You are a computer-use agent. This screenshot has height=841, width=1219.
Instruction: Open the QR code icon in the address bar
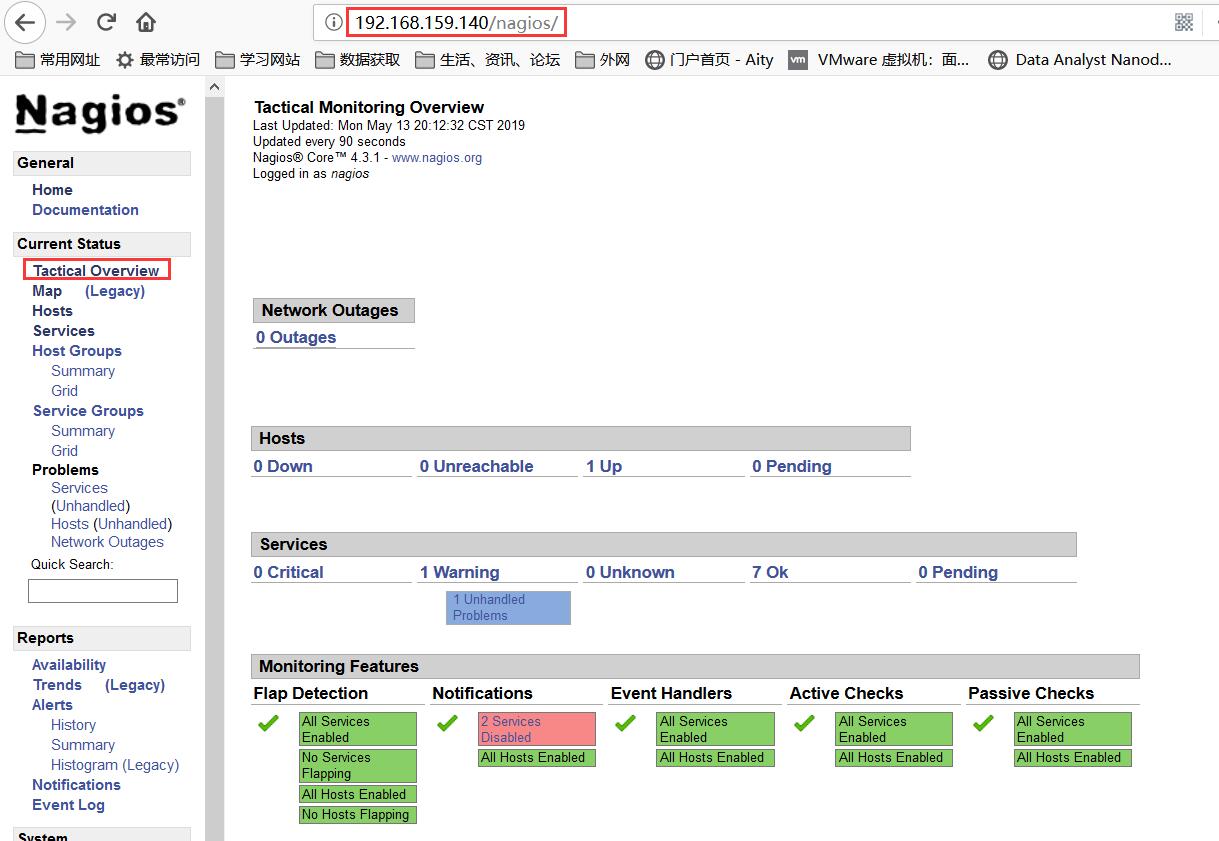[x=1183, y=22]
